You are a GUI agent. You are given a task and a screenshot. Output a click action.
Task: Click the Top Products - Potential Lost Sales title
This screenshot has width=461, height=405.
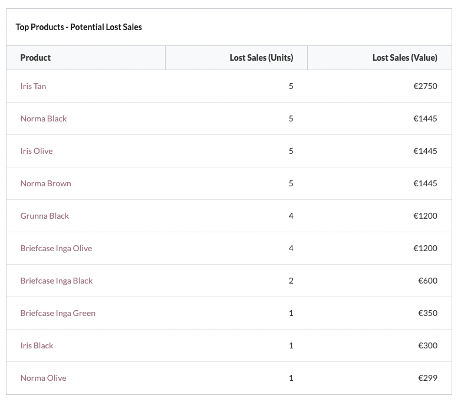79,27
